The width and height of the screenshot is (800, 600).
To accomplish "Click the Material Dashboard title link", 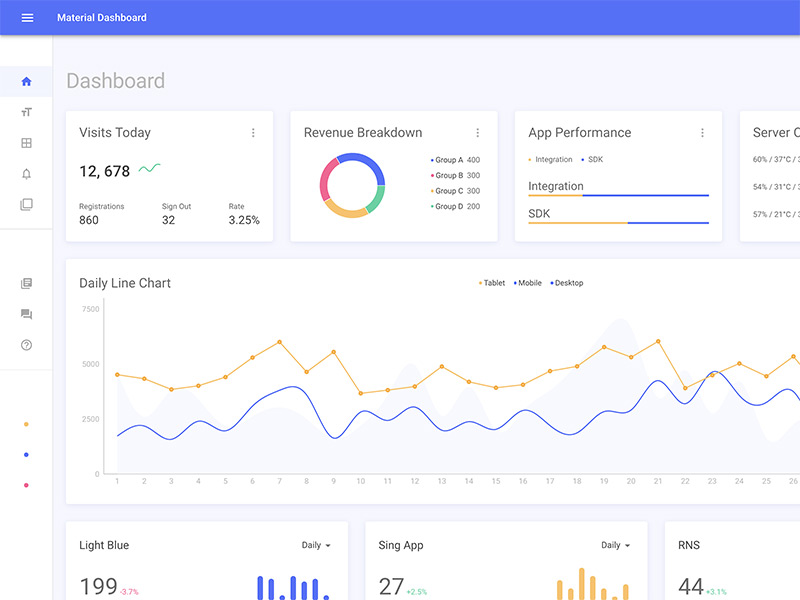I will (102, 18).
